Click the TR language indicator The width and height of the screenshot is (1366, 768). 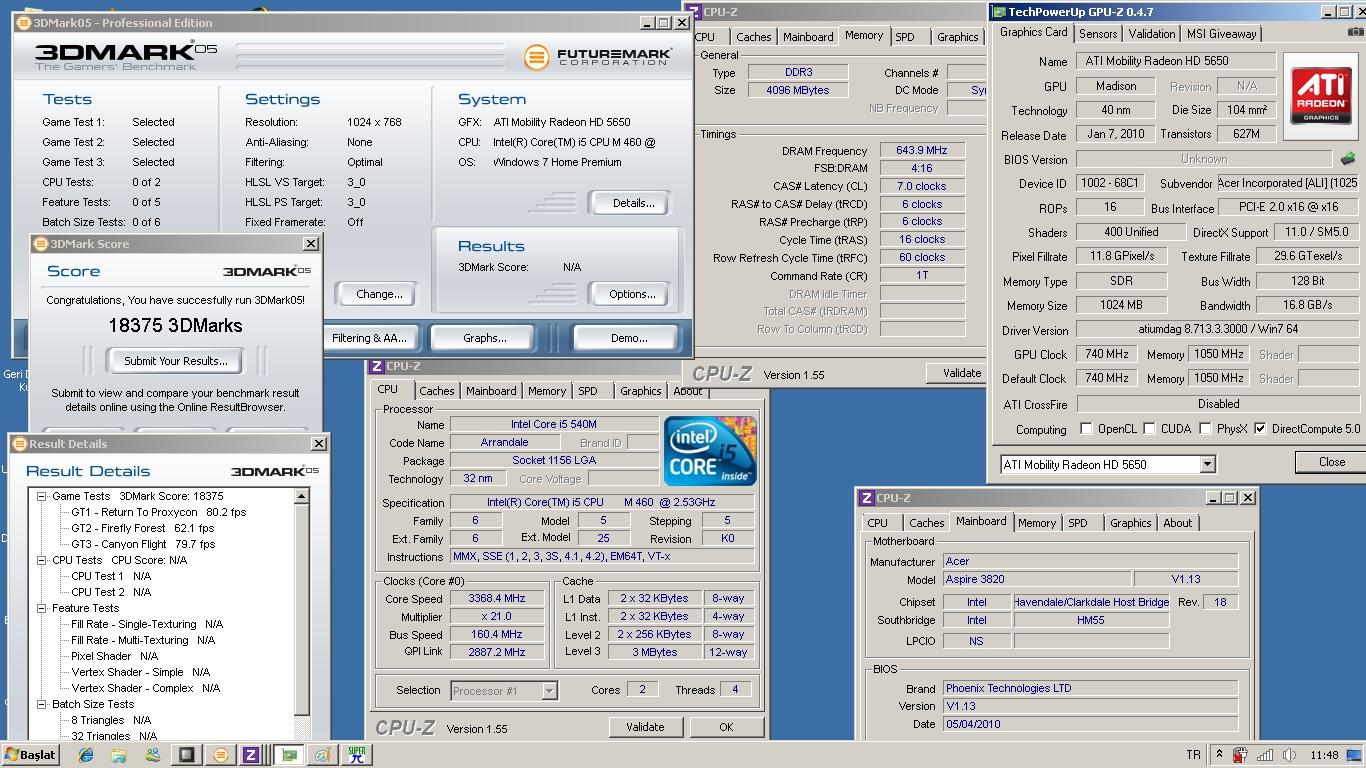pyautogui.click(x=1193, y=755)
